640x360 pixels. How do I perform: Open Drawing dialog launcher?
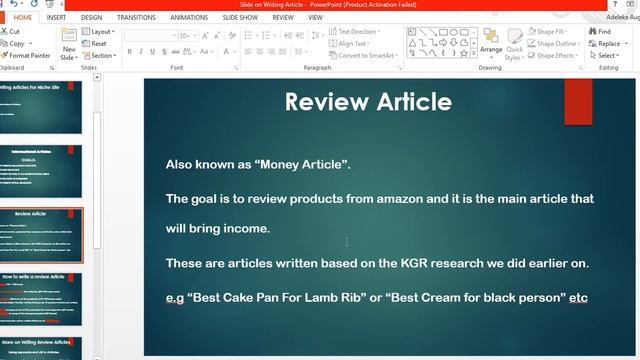[580, 68]
